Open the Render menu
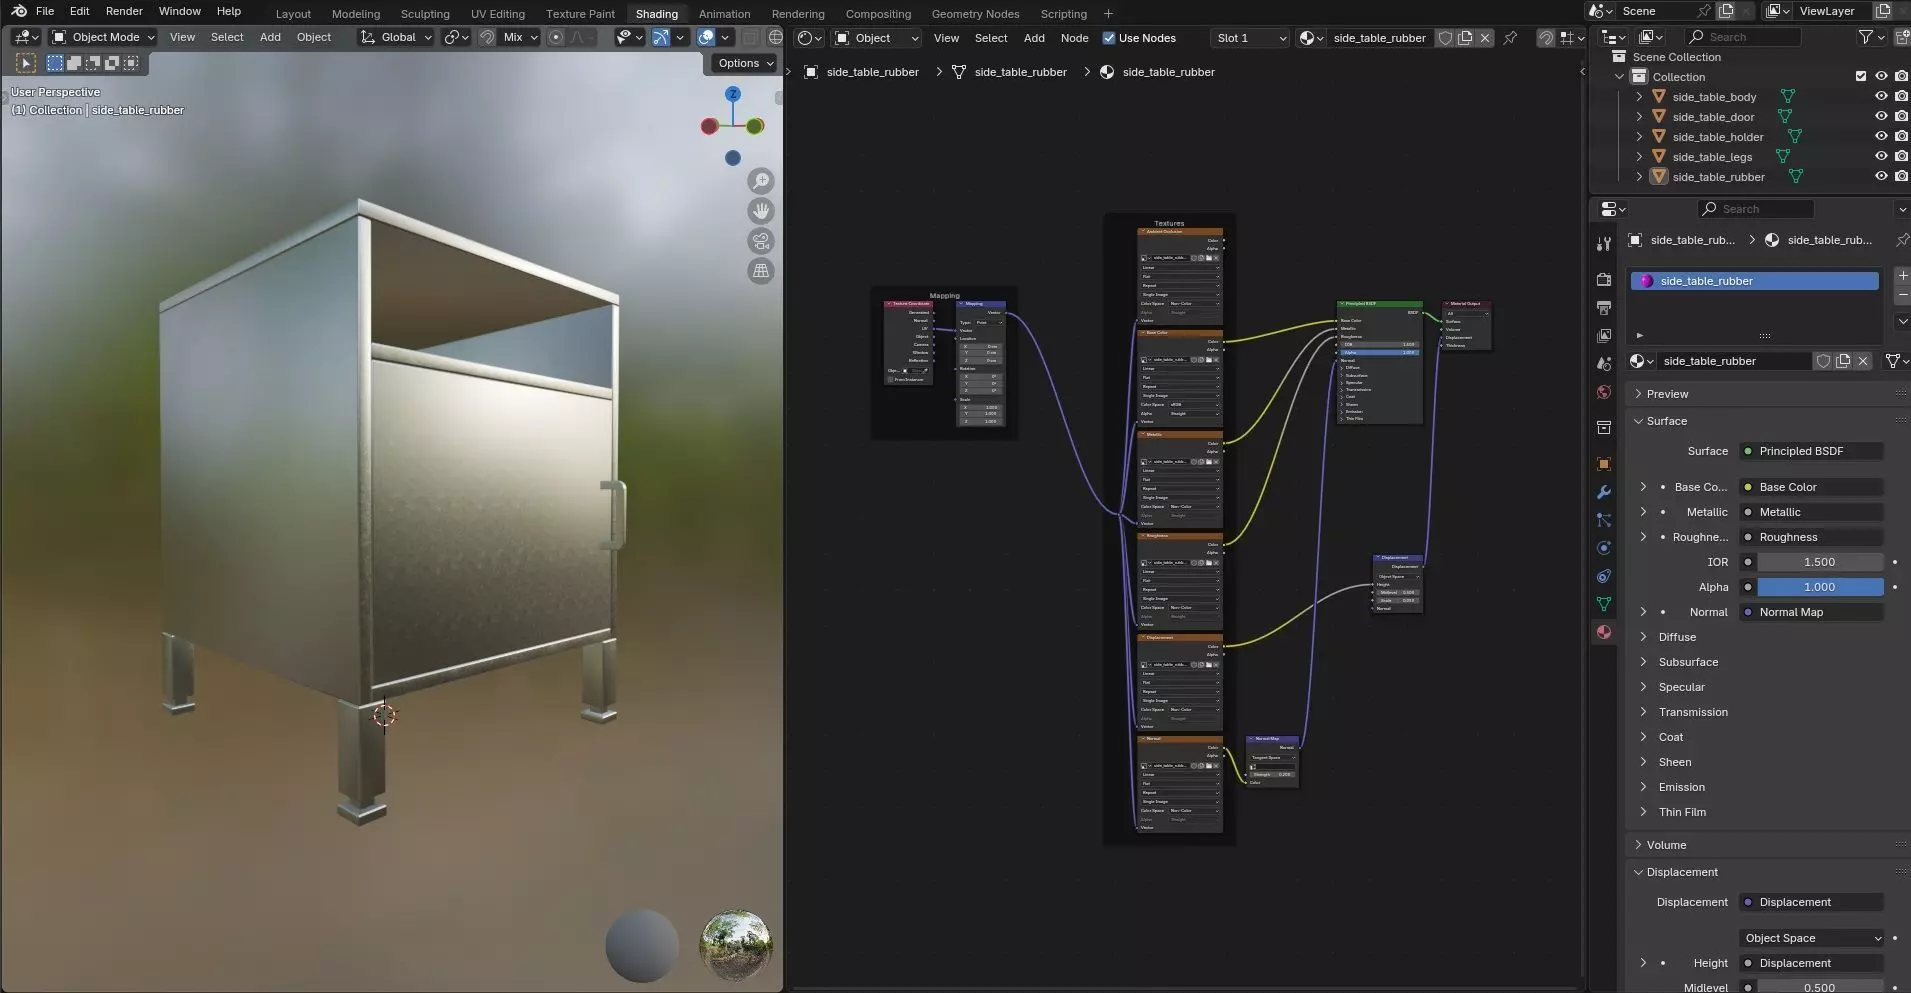Screen dimensions: 1911x993 [x=124, y=11]
